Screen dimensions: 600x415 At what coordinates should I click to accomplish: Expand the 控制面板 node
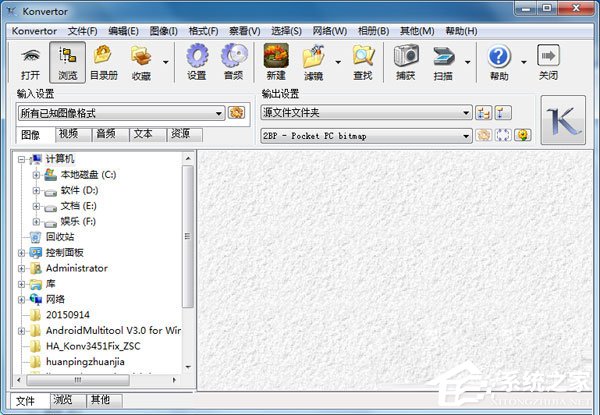click(x=21, y=253)
